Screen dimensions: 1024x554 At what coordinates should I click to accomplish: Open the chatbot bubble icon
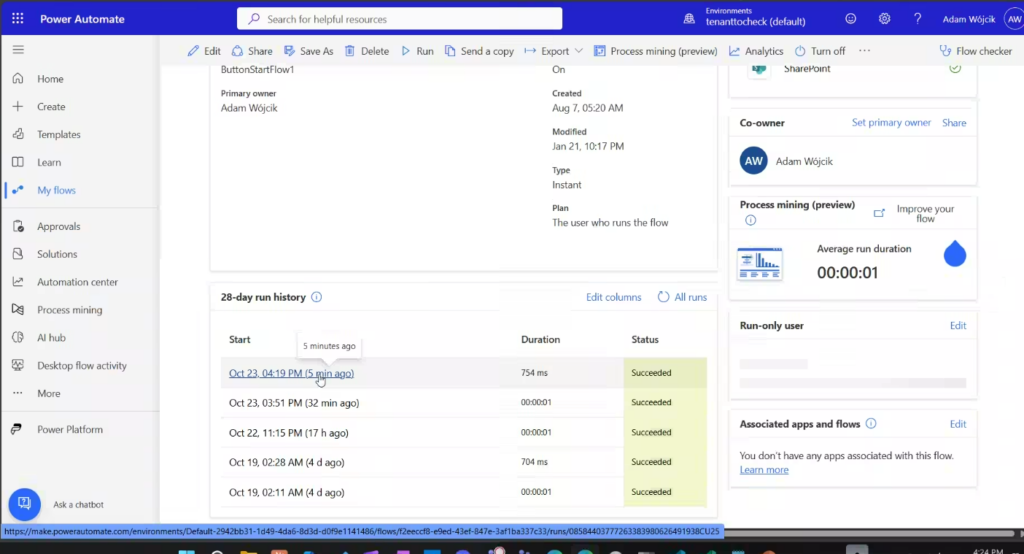pos(24,504)
